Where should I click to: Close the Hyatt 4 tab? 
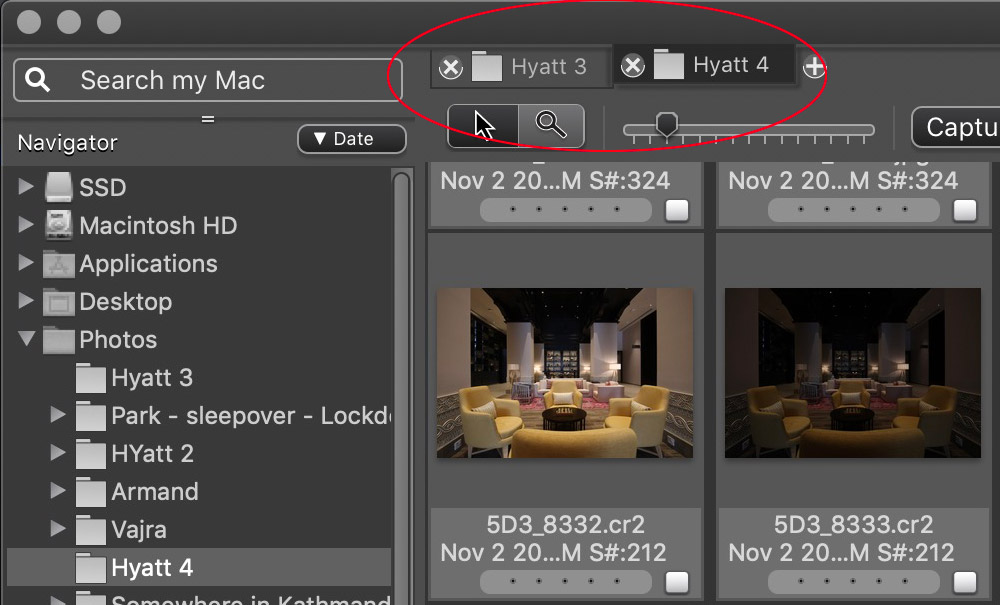click(632, 66)
